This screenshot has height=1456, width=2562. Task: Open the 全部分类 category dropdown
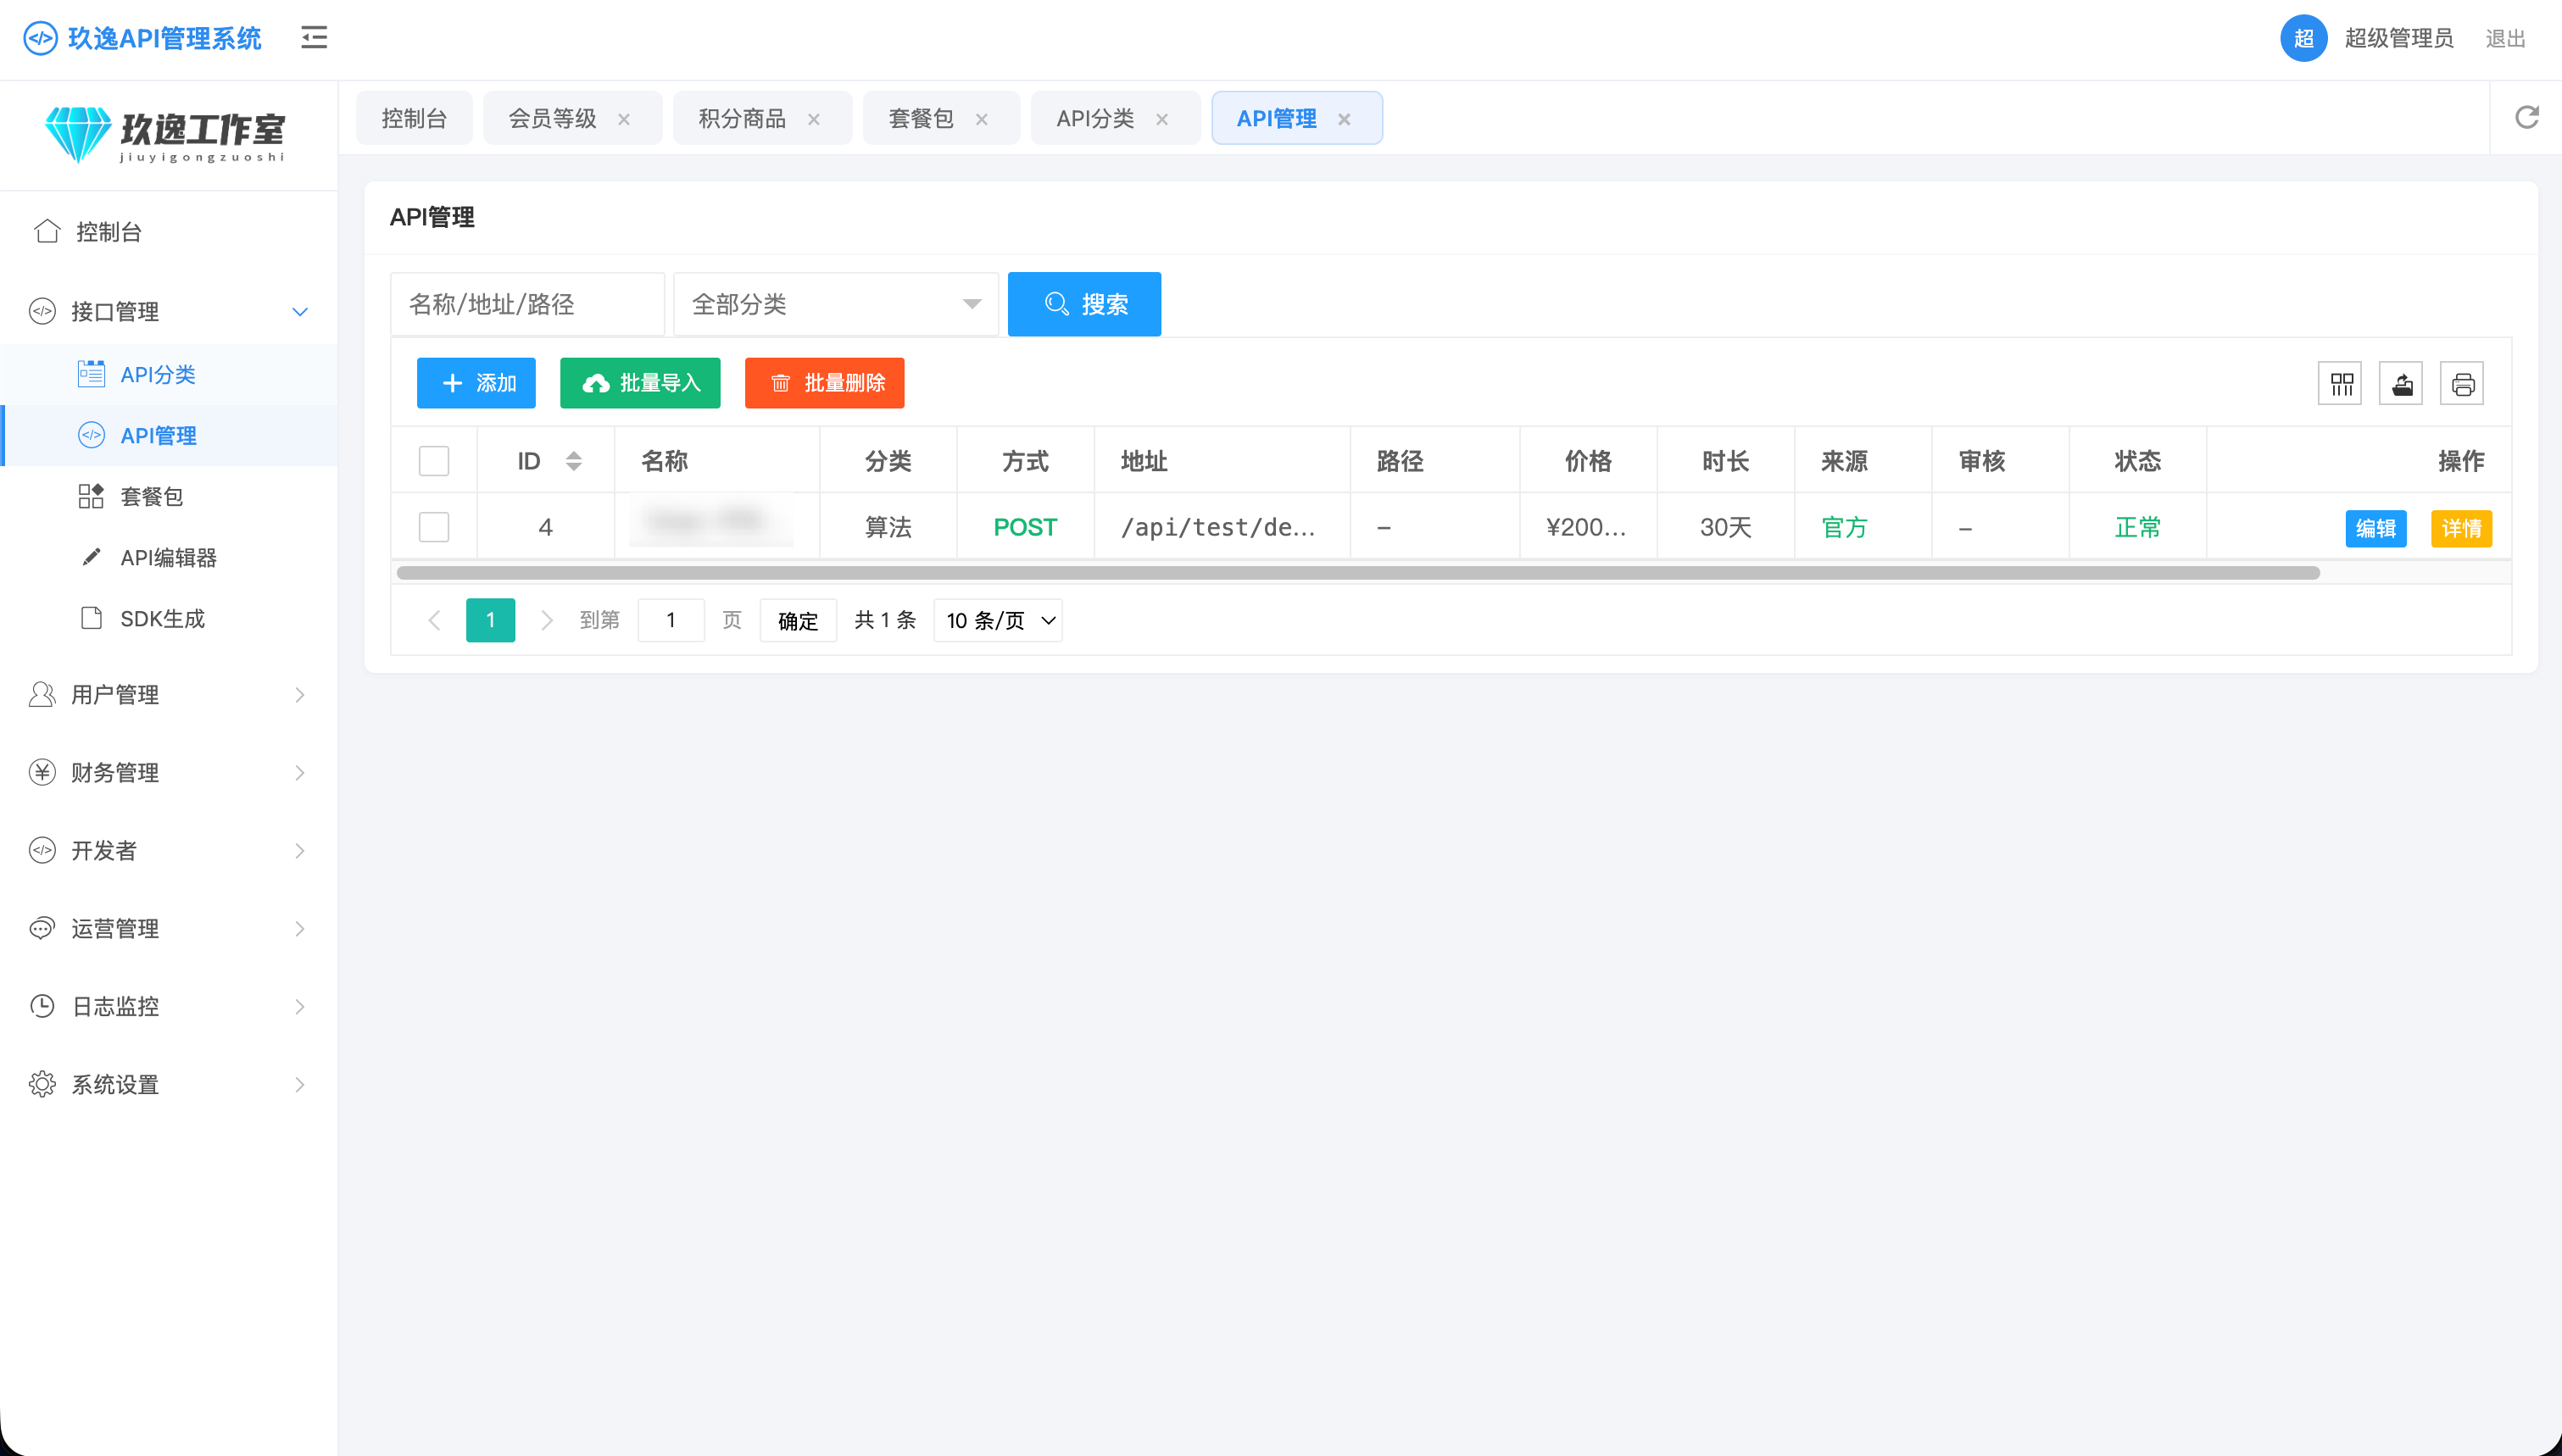pos(836,304)
